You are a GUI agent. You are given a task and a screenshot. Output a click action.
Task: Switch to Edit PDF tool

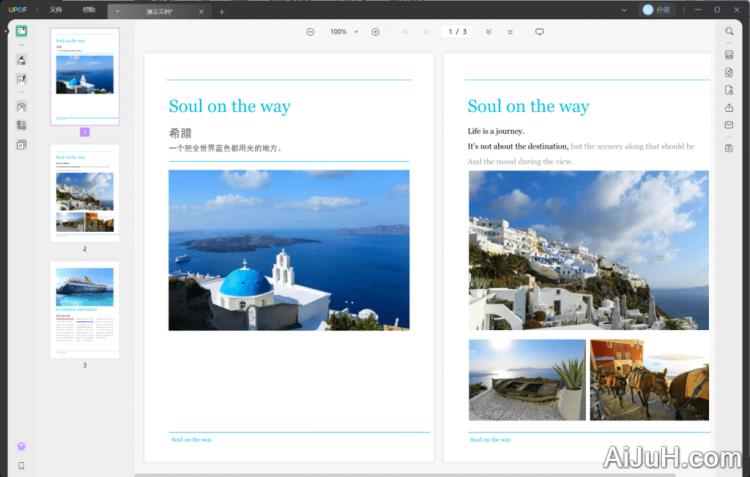pyautogui.click(x=21, y=79)
